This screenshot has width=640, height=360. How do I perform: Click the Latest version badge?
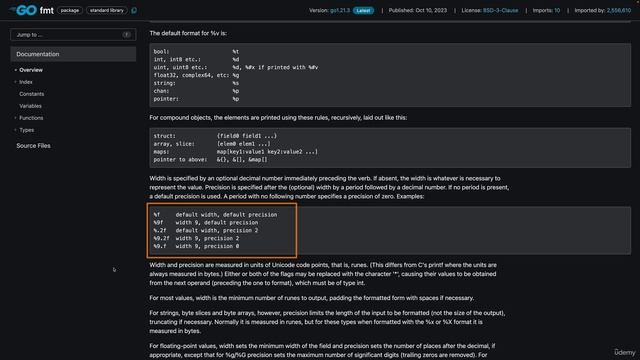pyautogui.click(x=363, y=10)
